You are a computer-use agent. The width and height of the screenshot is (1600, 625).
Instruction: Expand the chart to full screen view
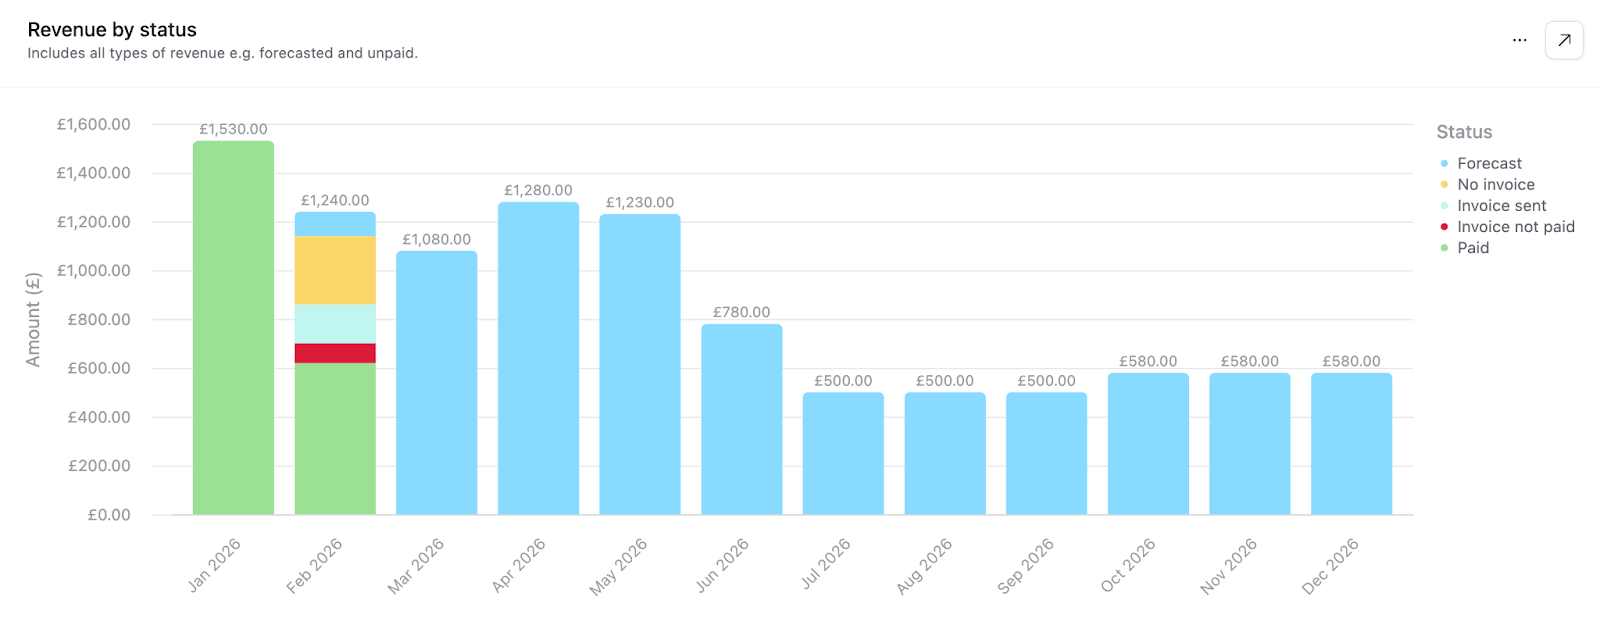(1565, 40)
